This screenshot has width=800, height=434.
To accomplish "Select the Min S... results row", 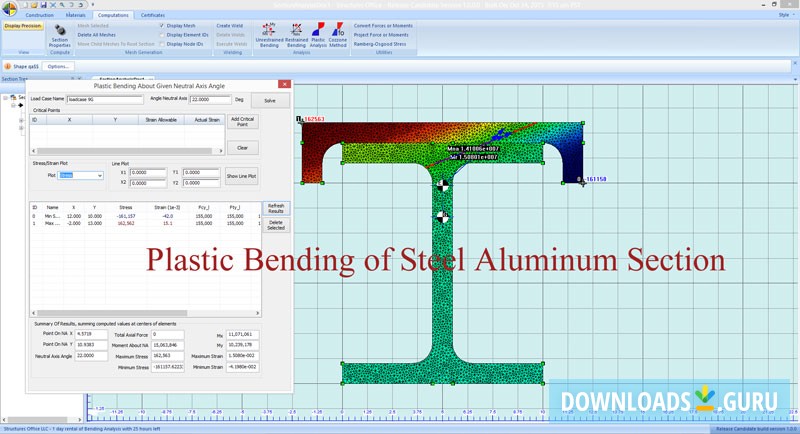I will click(x=146, y=216).
